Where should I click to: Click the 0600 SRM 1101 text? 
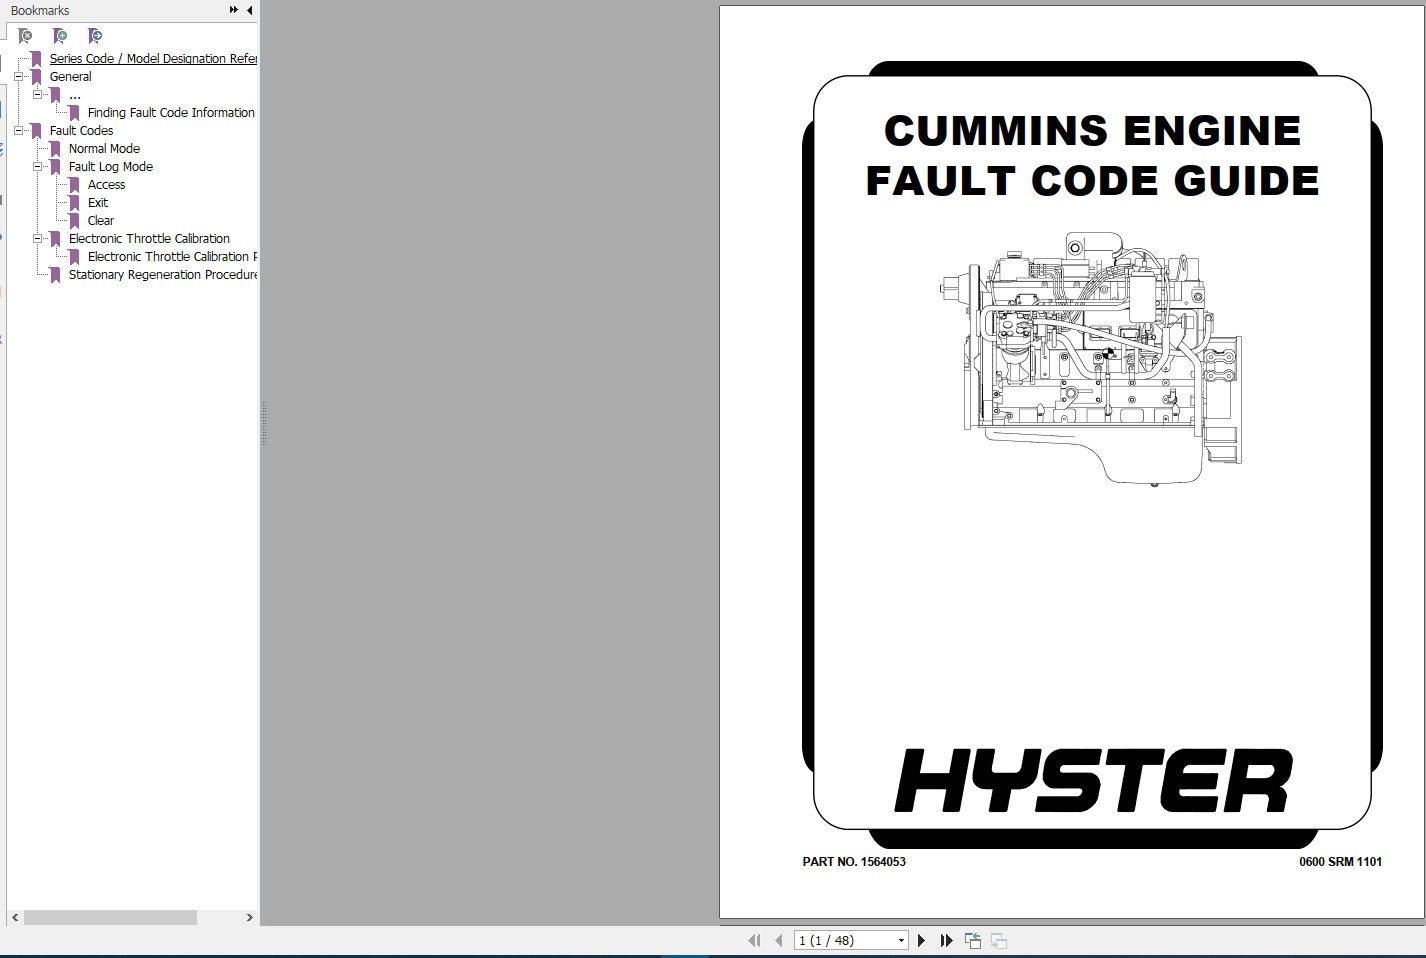pyautogui.click(x=1340, y=861)
